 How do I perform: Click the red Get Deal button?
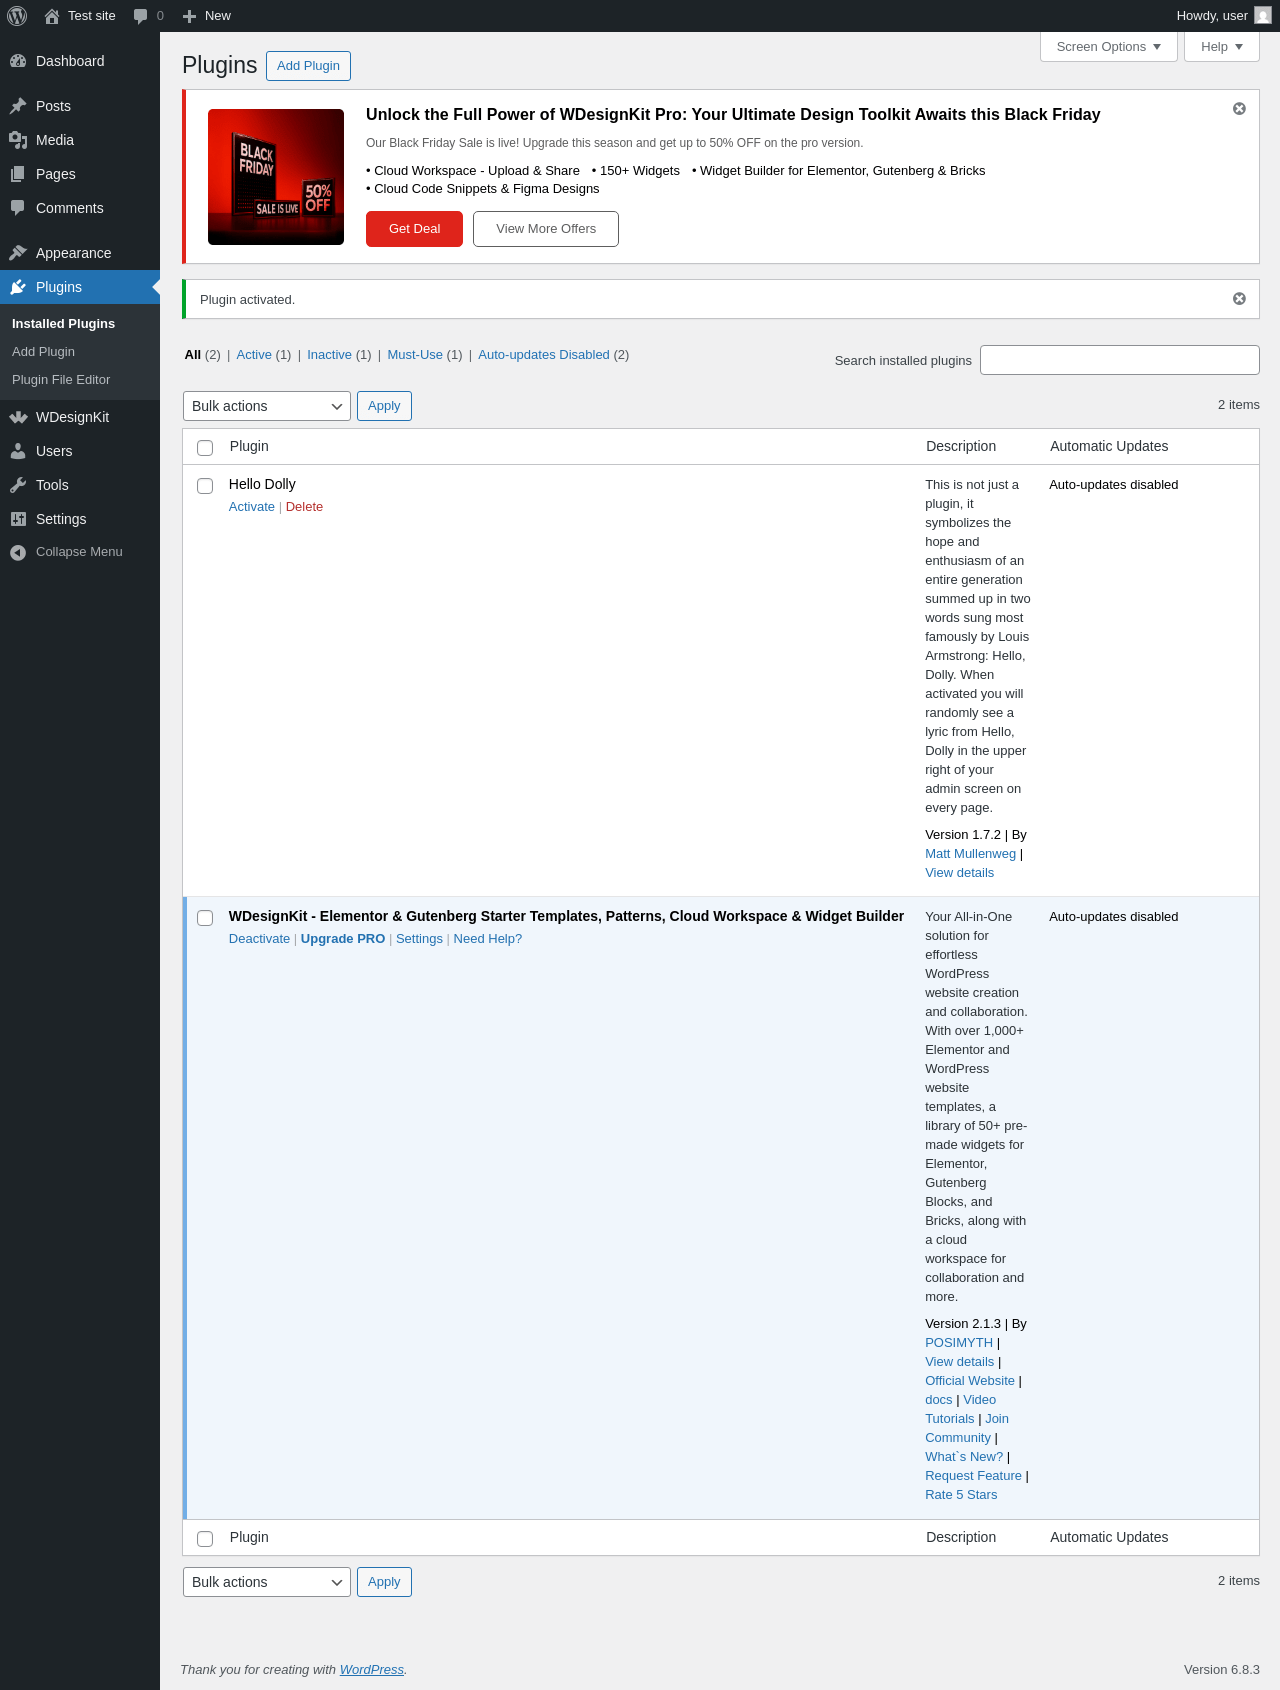pos(414,229)
